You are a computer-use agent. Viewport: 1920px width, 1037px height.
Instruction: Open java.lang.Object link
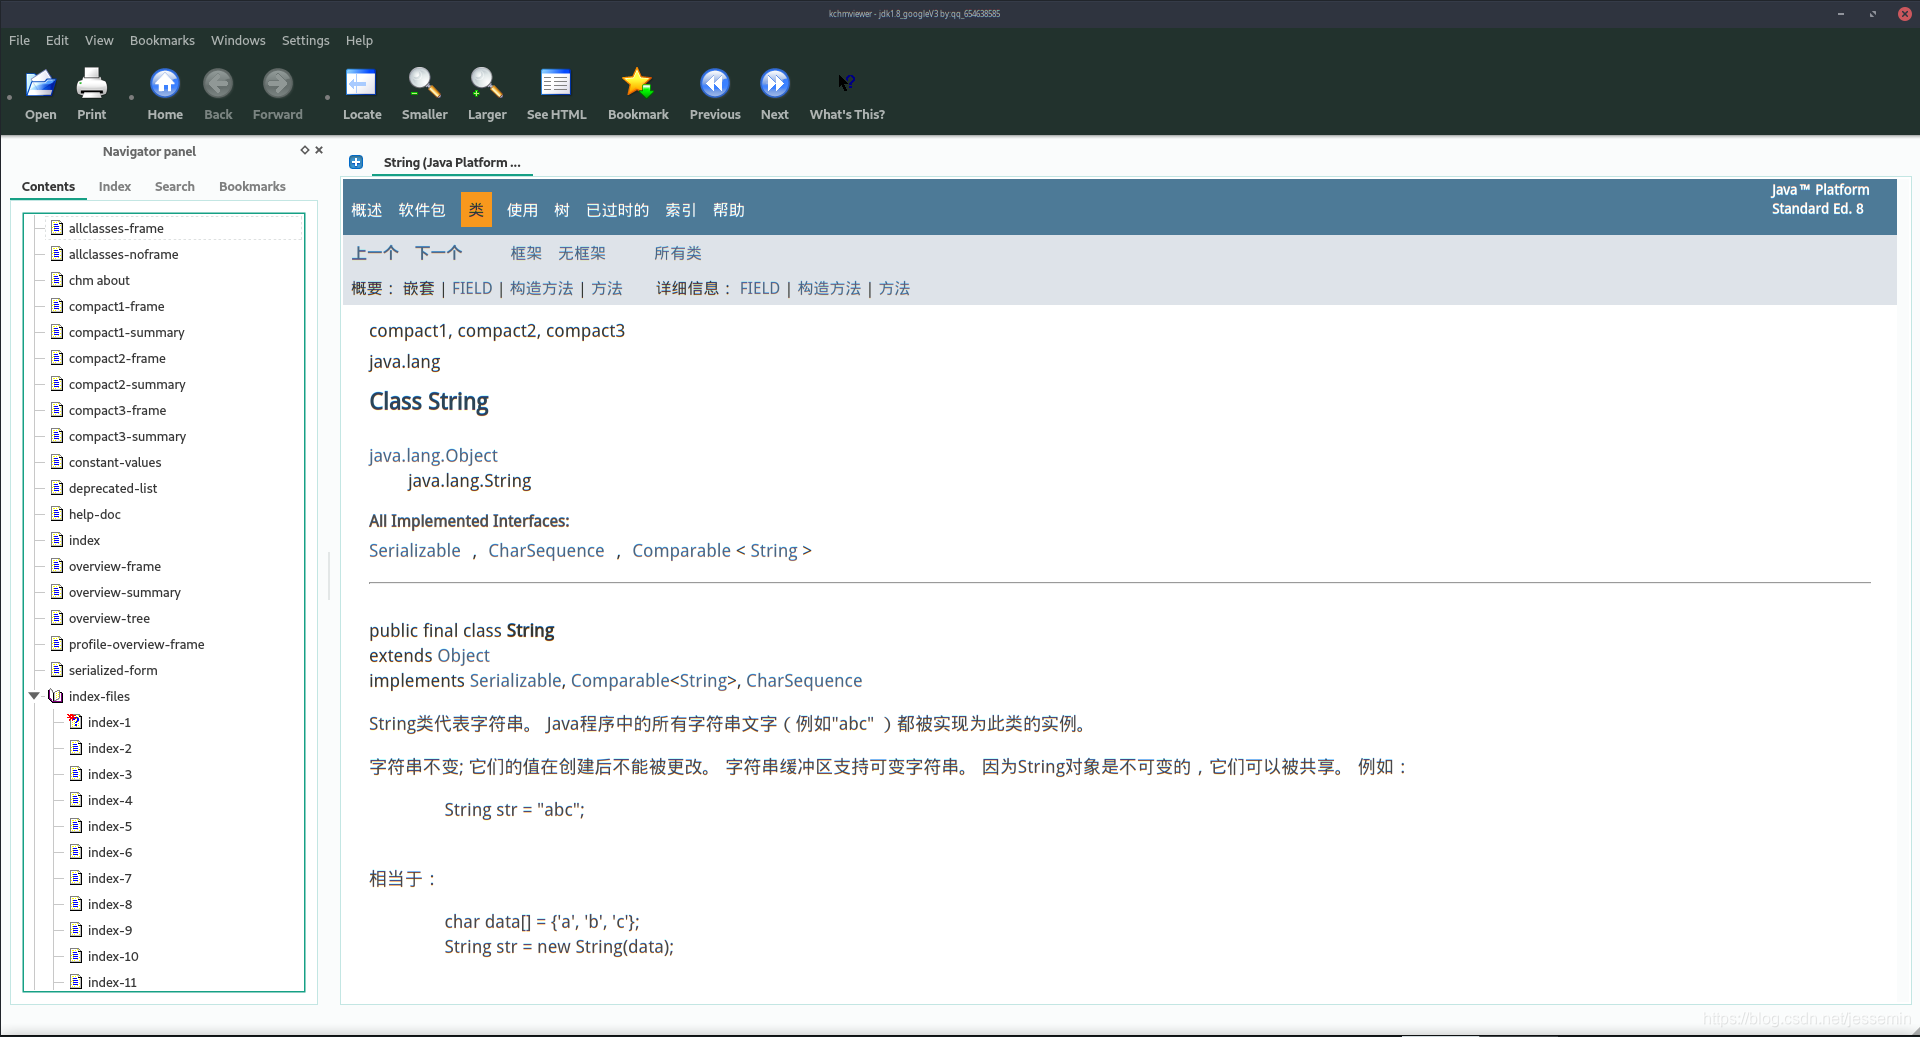[x=433, y=455]
